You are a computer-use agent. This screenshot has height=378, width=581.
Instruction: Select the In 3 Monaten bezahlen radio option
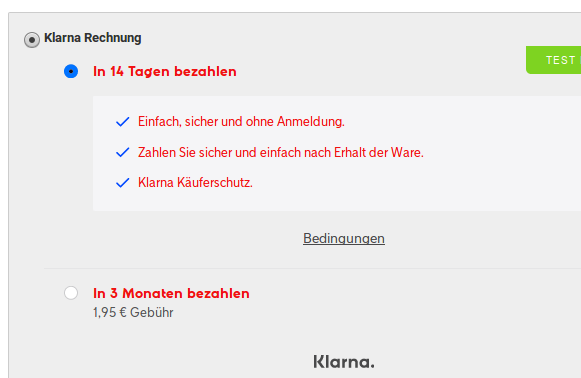pos(71,293)
